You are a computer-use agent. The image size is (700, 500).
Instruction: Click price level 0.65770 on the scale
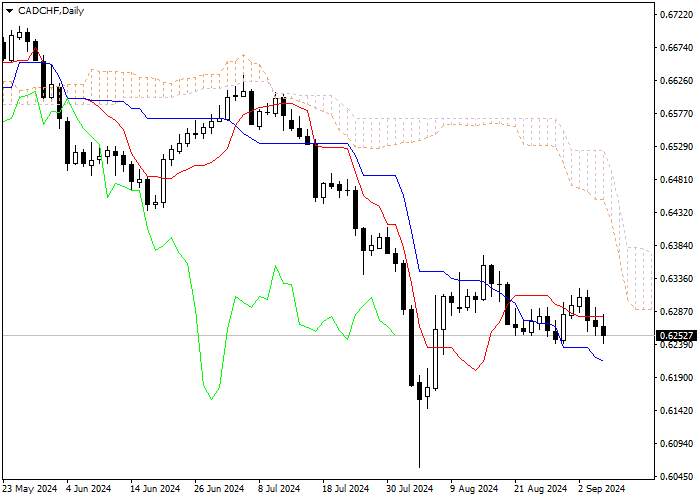677,114
